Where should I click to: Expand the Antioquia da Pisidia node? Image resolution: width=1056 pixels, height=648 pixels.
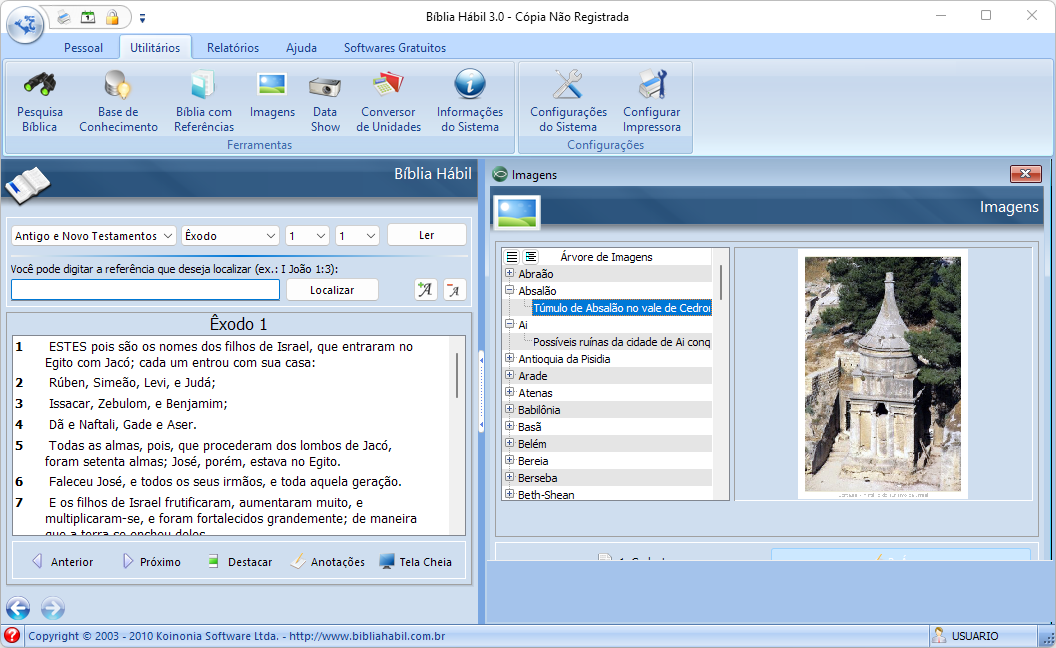(x=510, y=358)
